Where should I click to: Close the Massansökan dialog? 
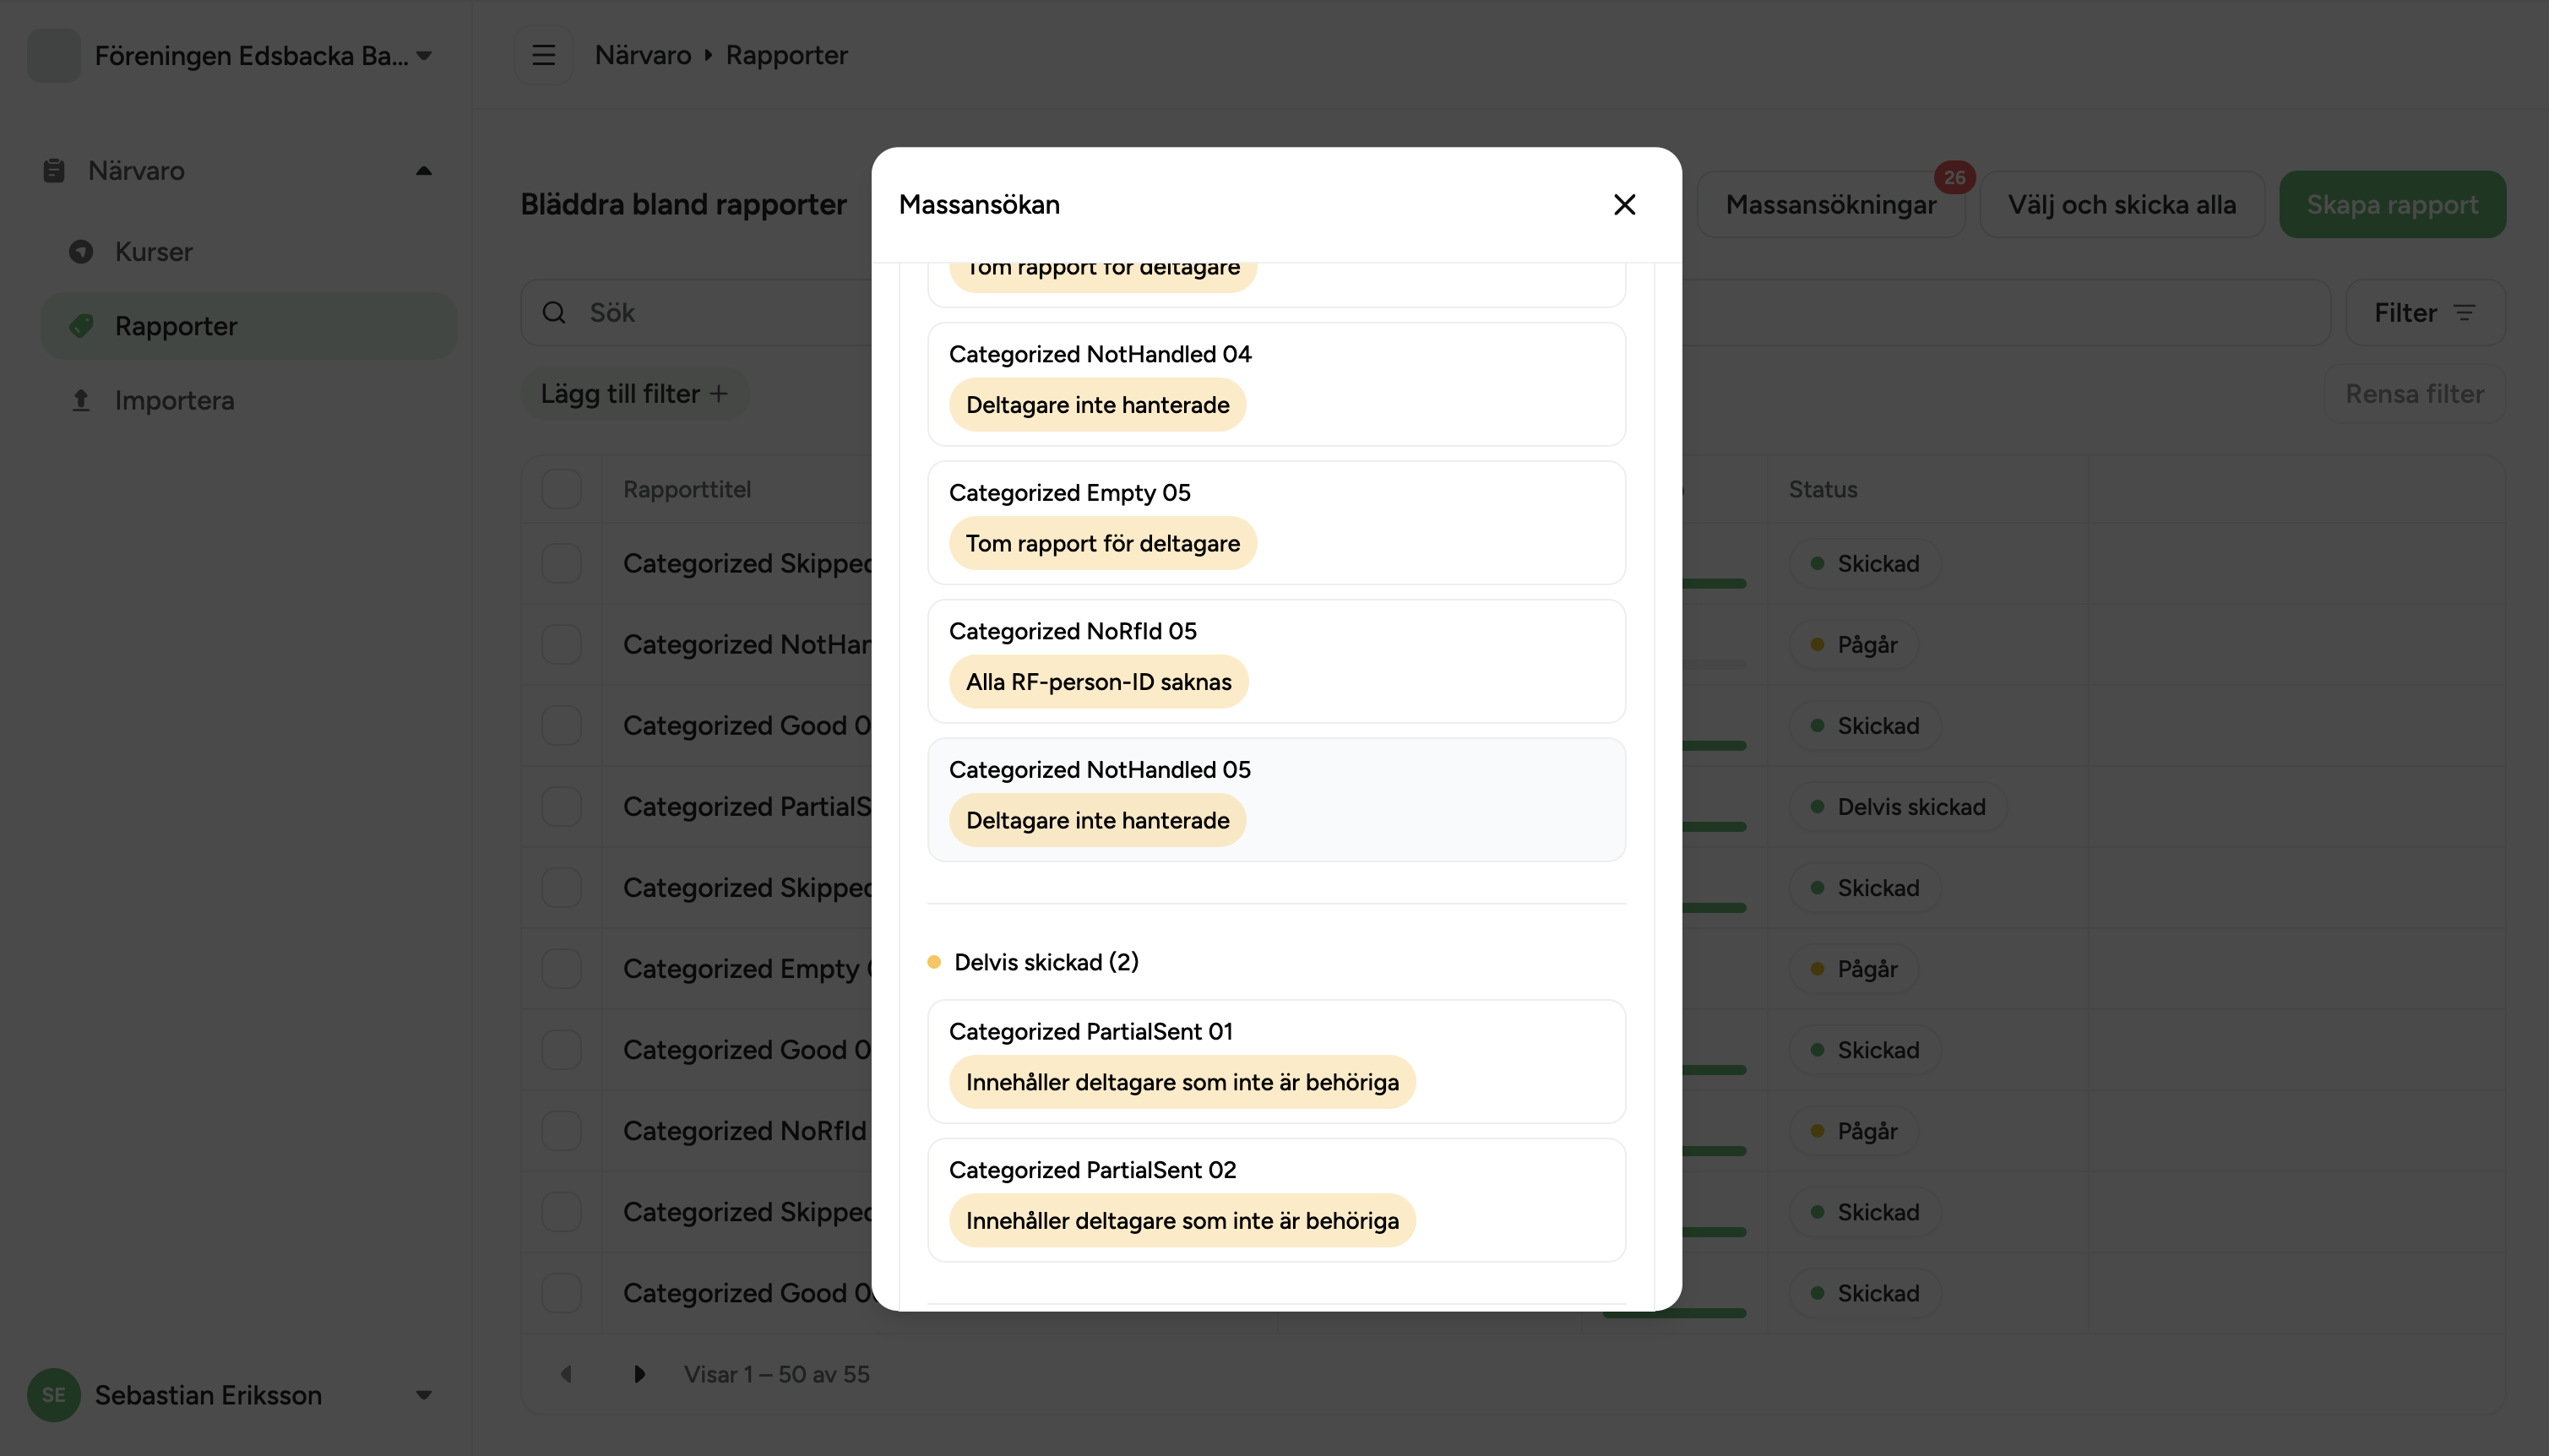click(1624, 204)
